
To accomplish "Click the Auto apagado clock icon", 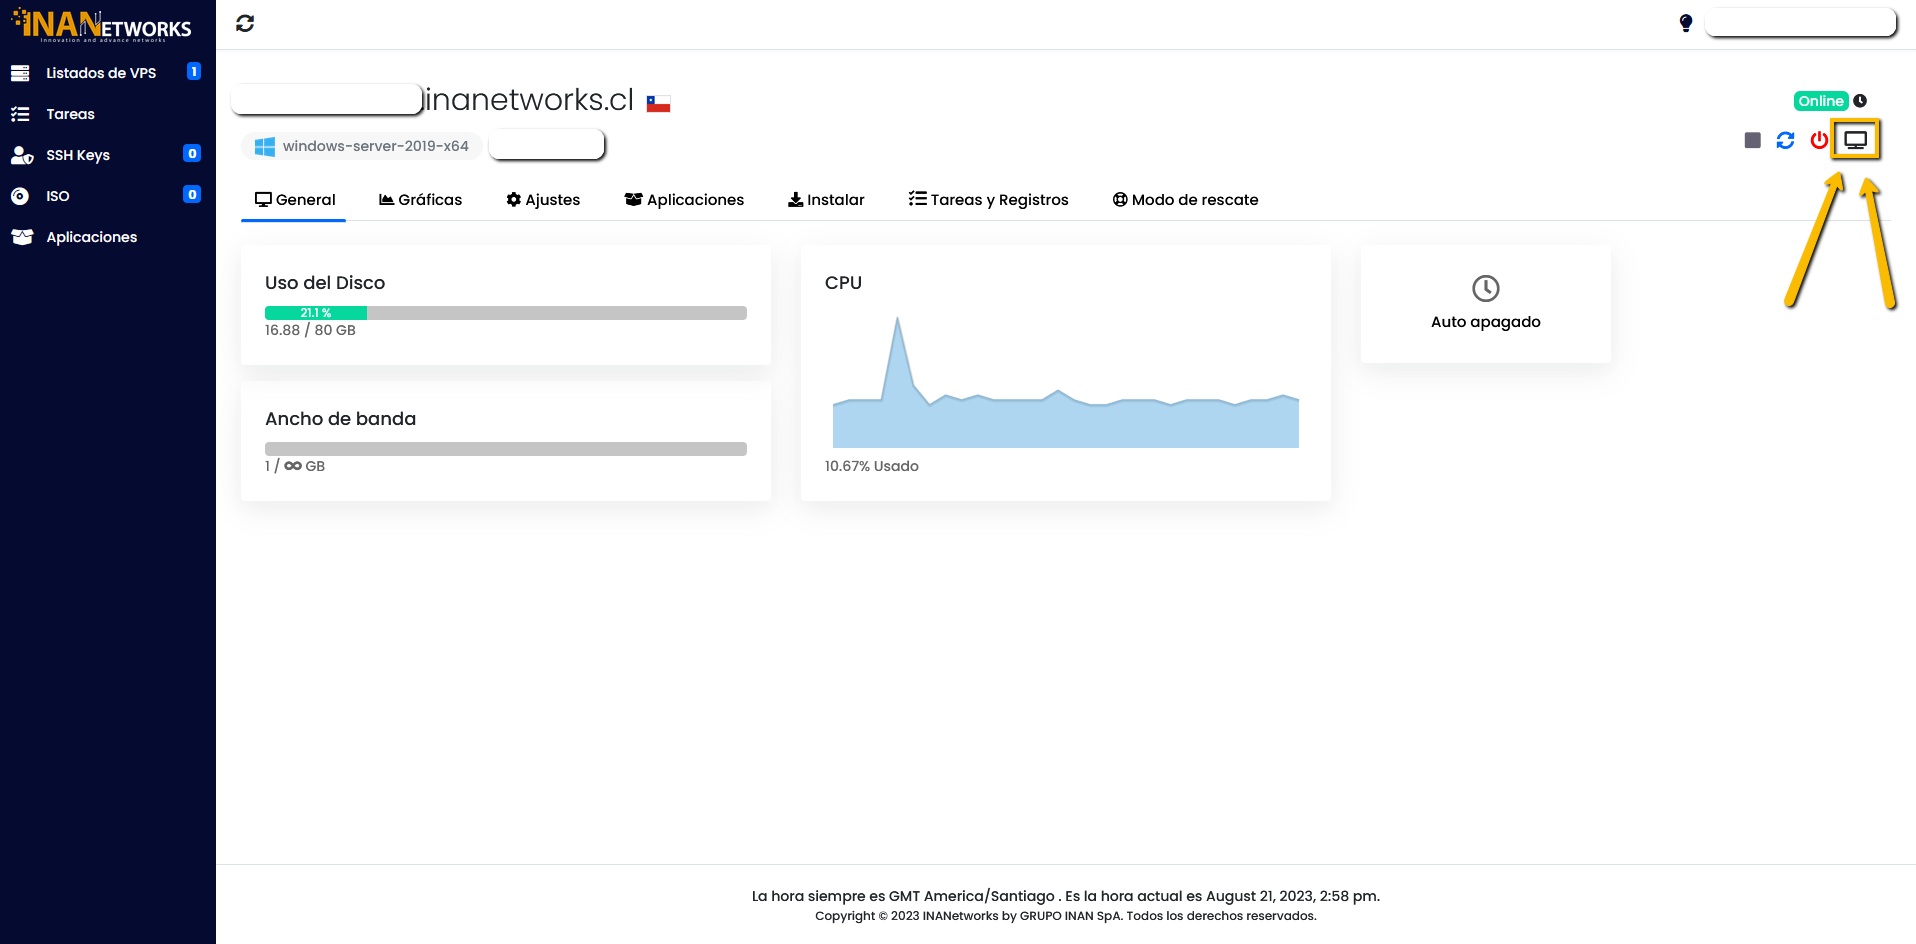I will click(x=1486, y=289).
